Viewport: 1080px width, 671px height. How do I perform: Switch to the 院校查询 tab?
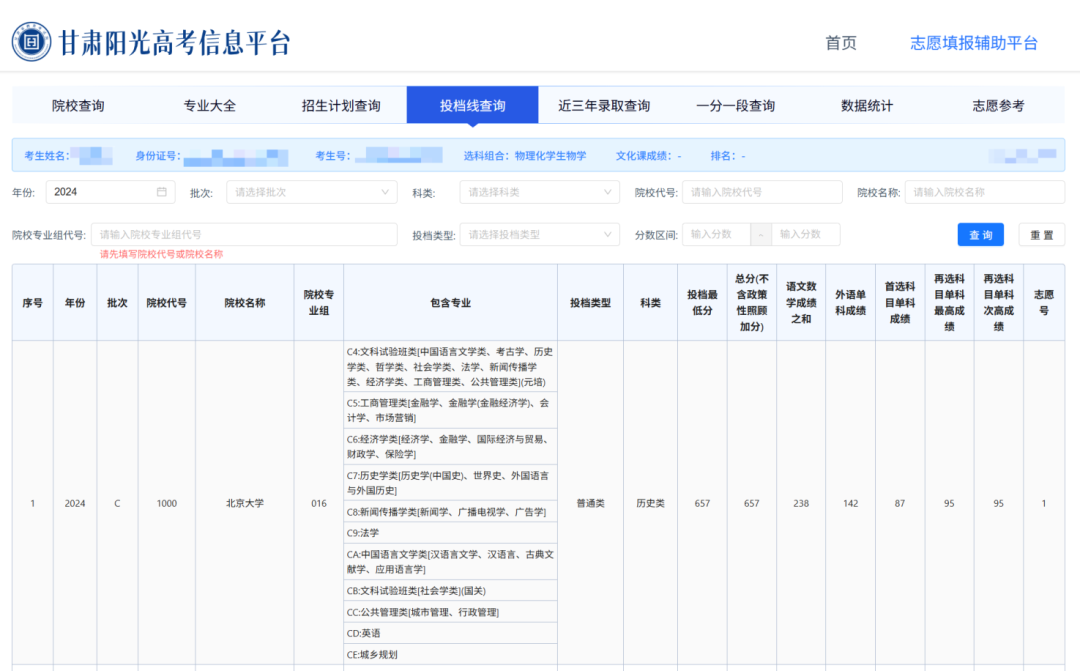(x=80, y=104)
